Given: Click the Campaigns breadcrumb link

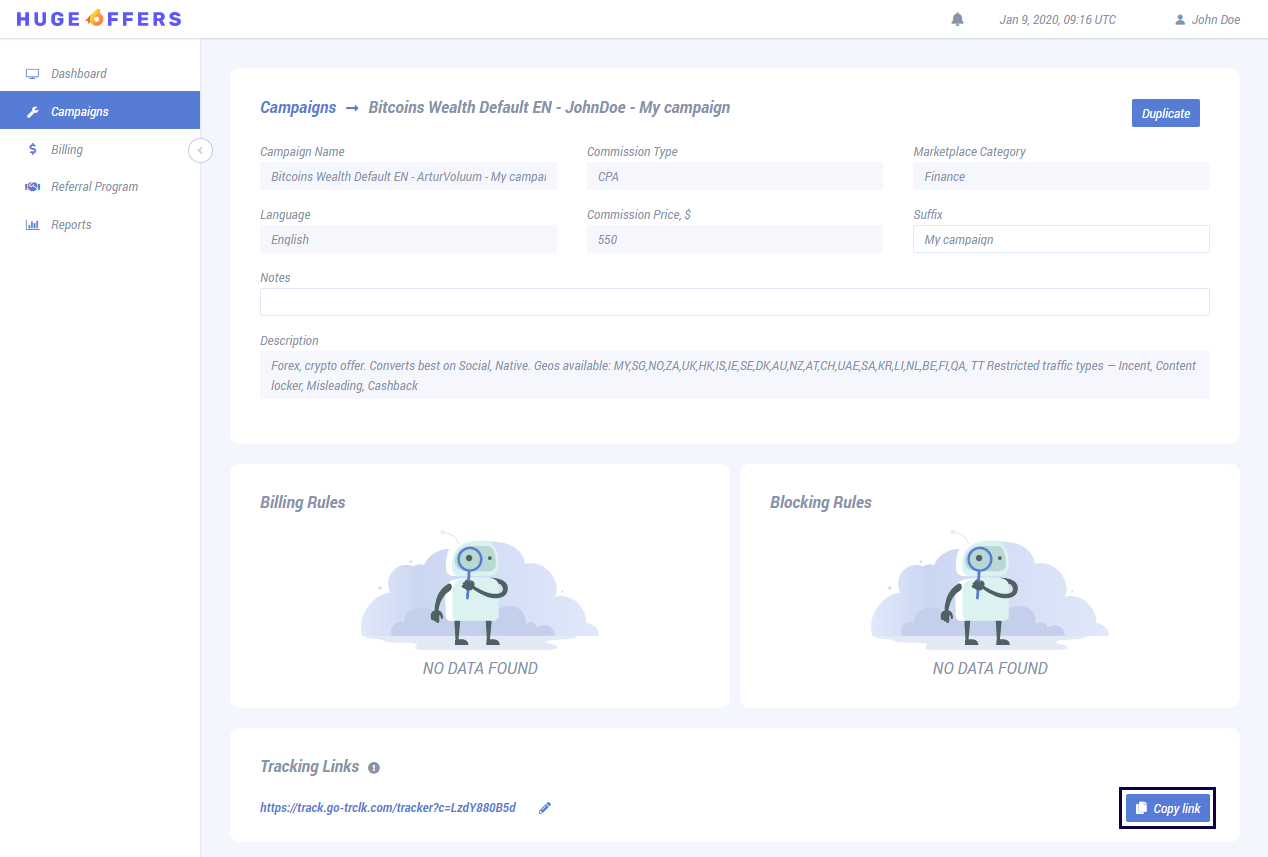Looking at the screenshot, I should coord(298,107).
